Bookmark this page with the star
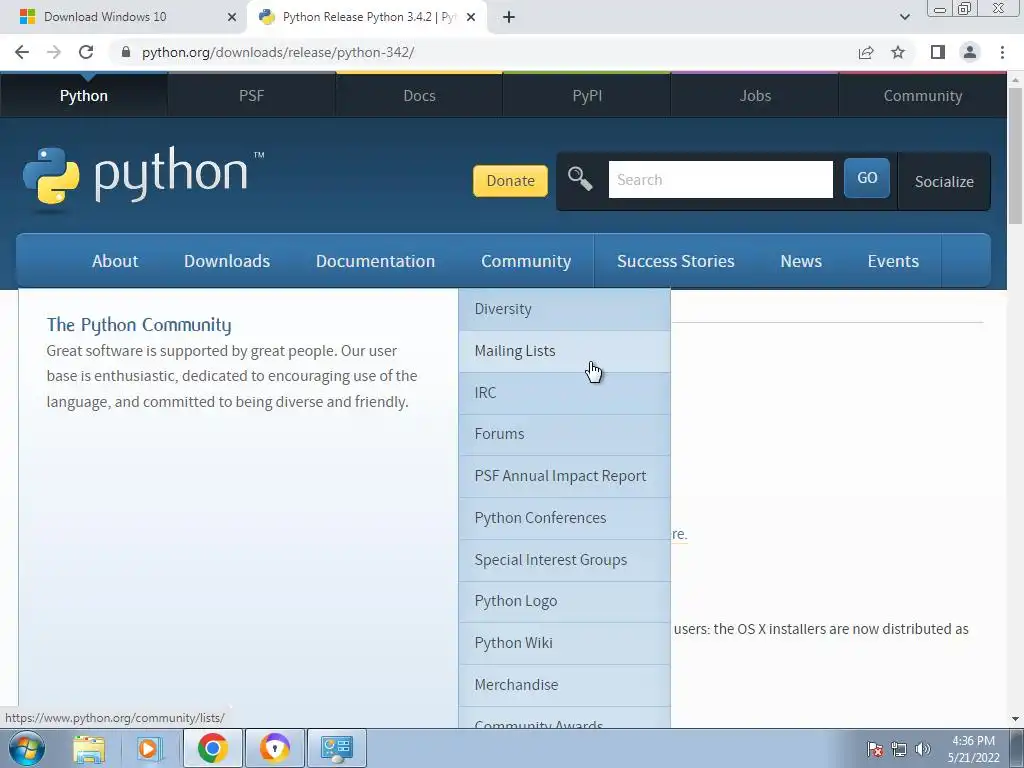 click(x=898, y=52)
